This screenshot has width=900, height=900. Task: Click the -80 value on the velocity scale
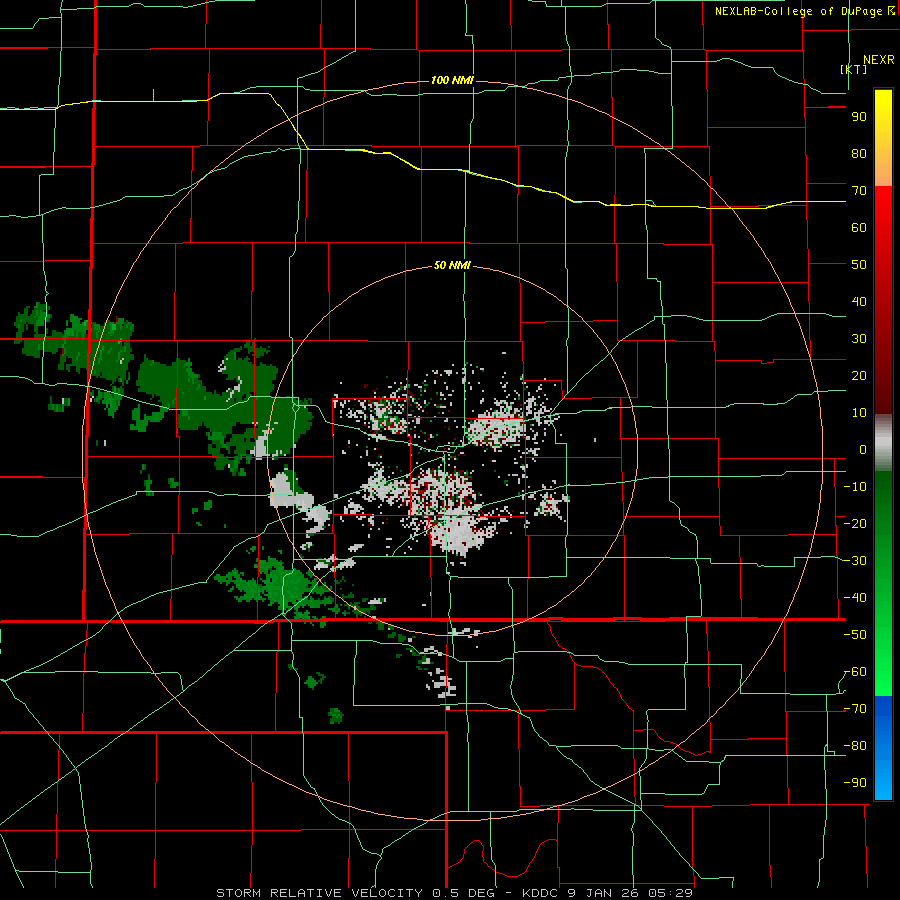(x=855, y=746)
